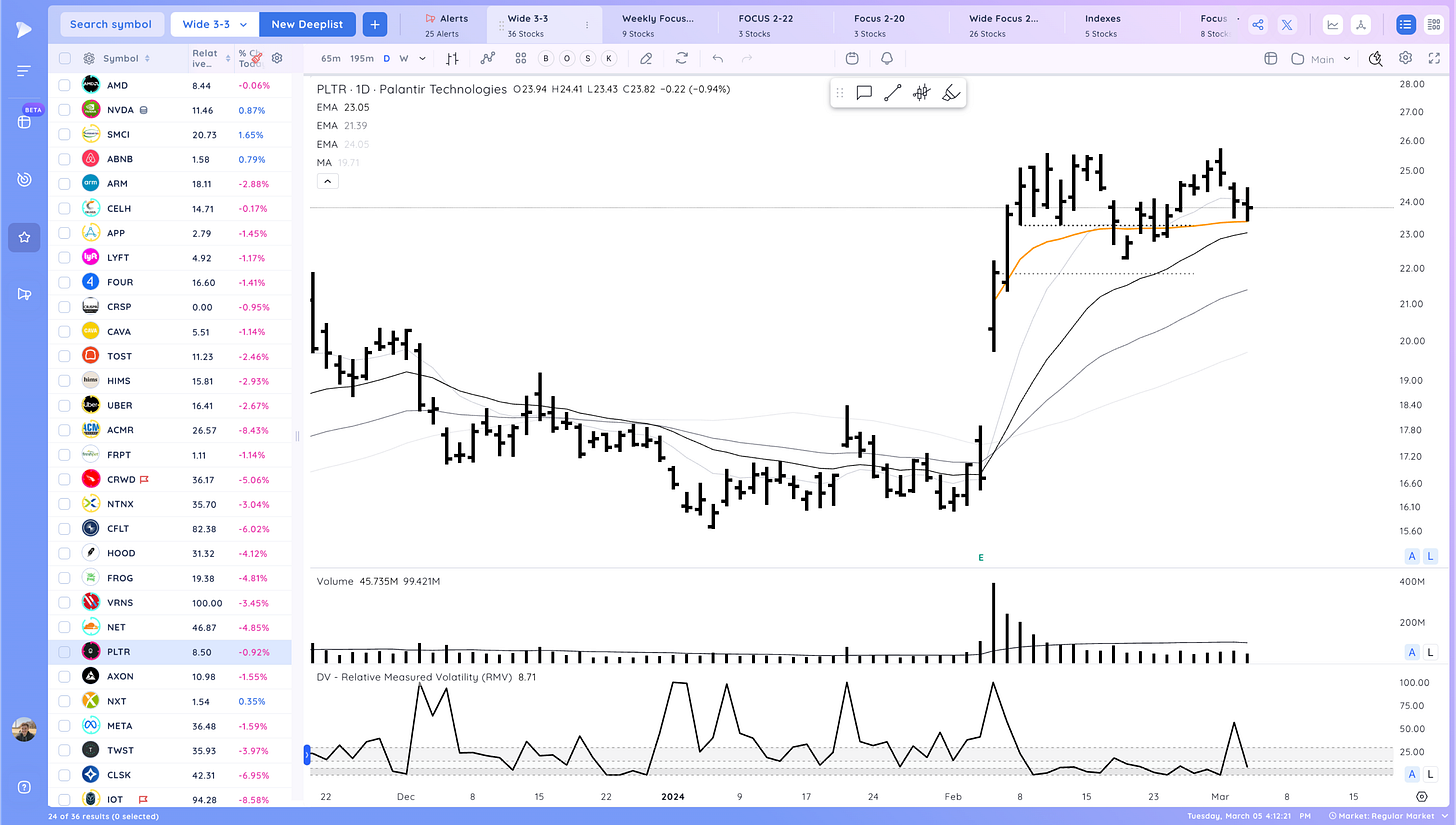Switch to chart-only layout icon
Screen dimensions: 1456x825
(1333, 25)
